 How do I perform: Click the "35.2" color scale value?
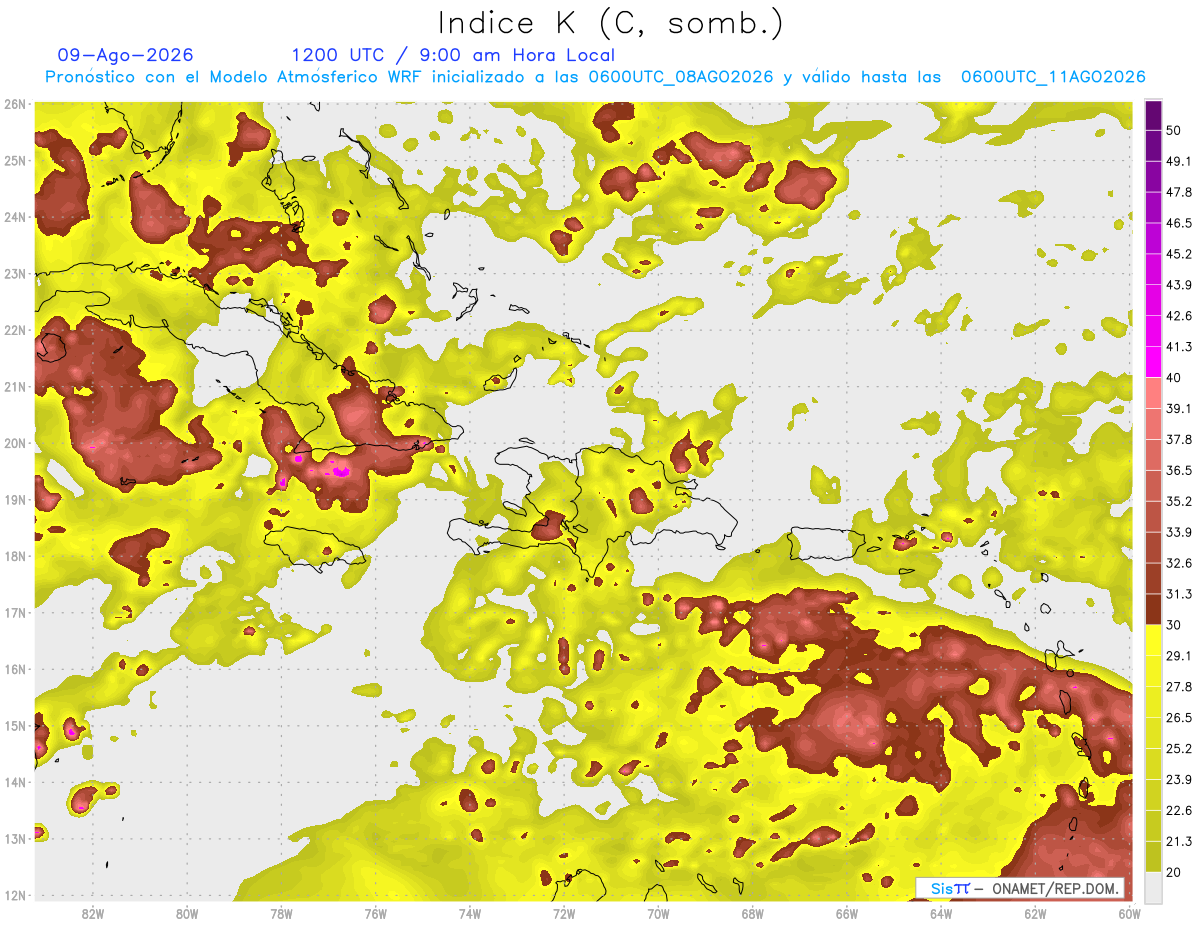tap(1179, 501)
